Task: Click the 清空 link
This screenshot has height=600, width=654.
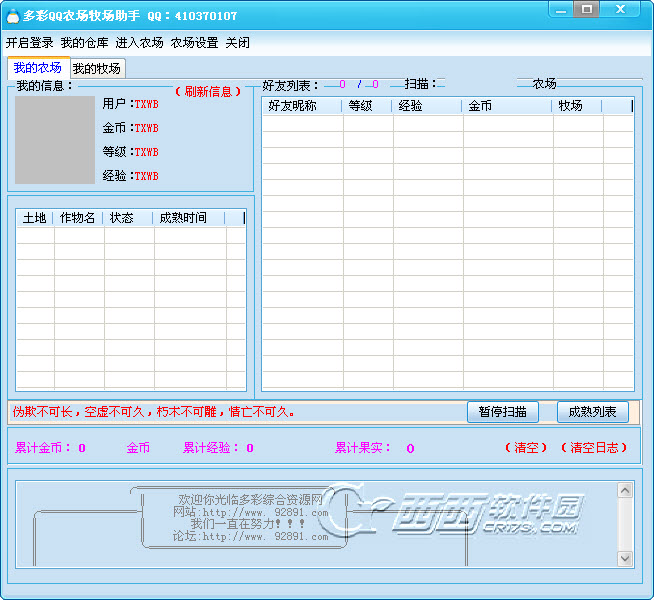Action: click(x=526, y=448)
